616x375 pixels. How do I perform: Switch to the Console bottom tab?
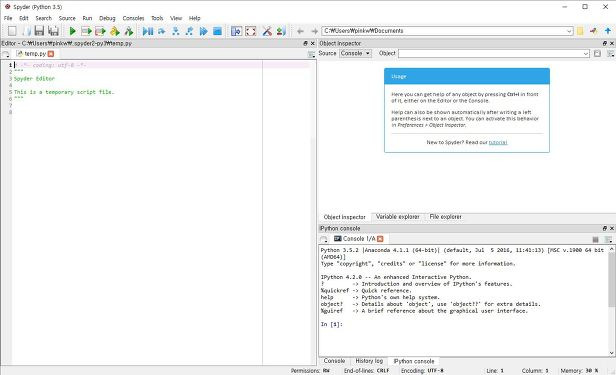click(334, 361)
